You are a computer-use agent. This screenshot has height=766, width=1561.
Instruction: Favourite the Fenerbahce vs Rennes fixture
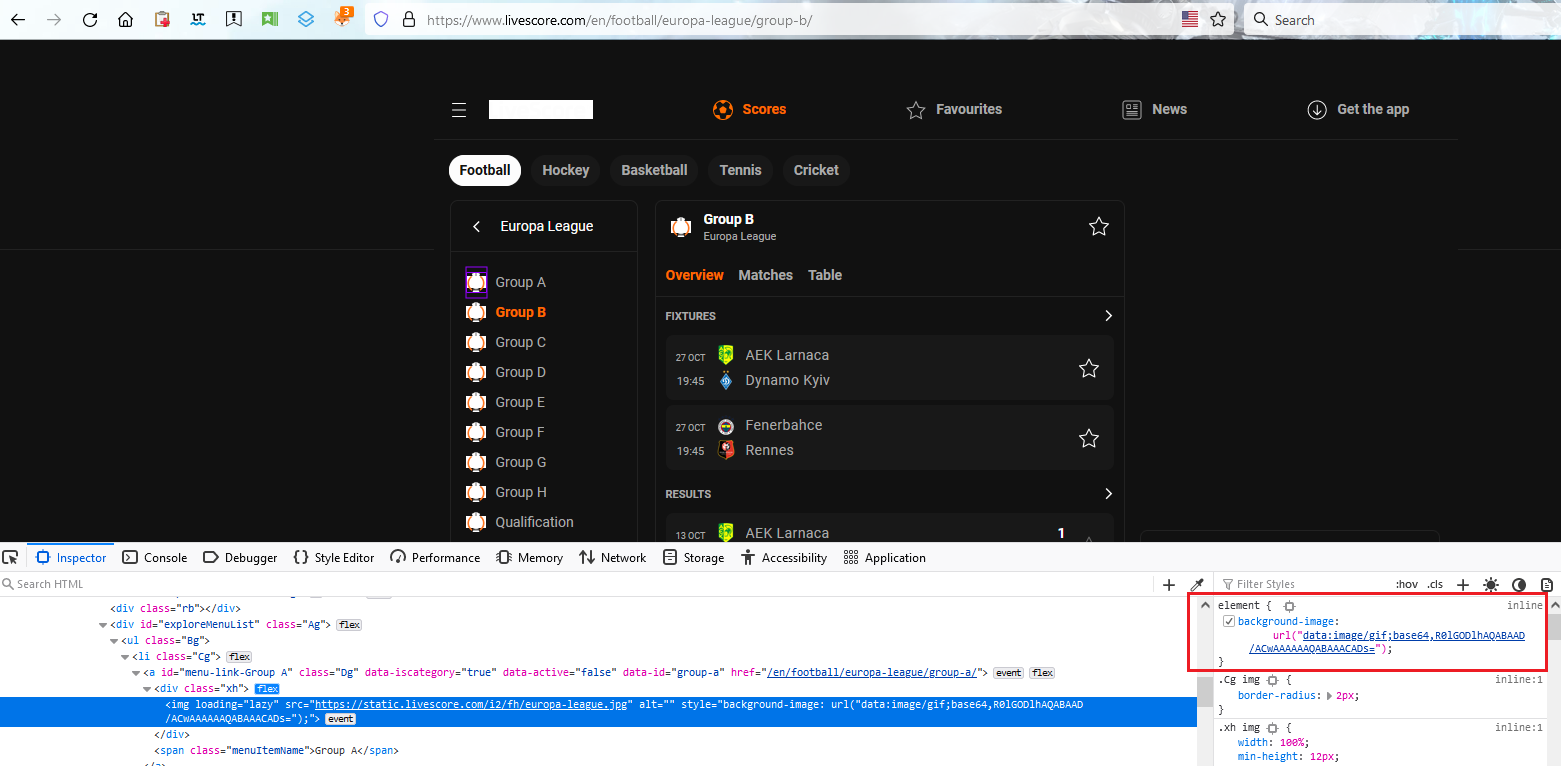pyautogui.click(x=1089, y=438)
